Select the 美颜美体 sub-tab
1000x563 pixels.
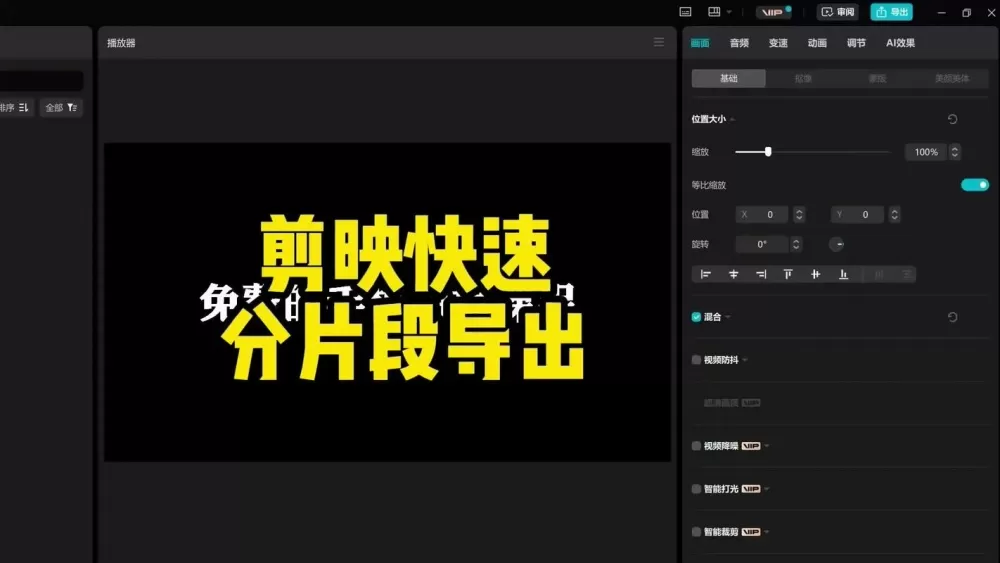tap(952, 78)
